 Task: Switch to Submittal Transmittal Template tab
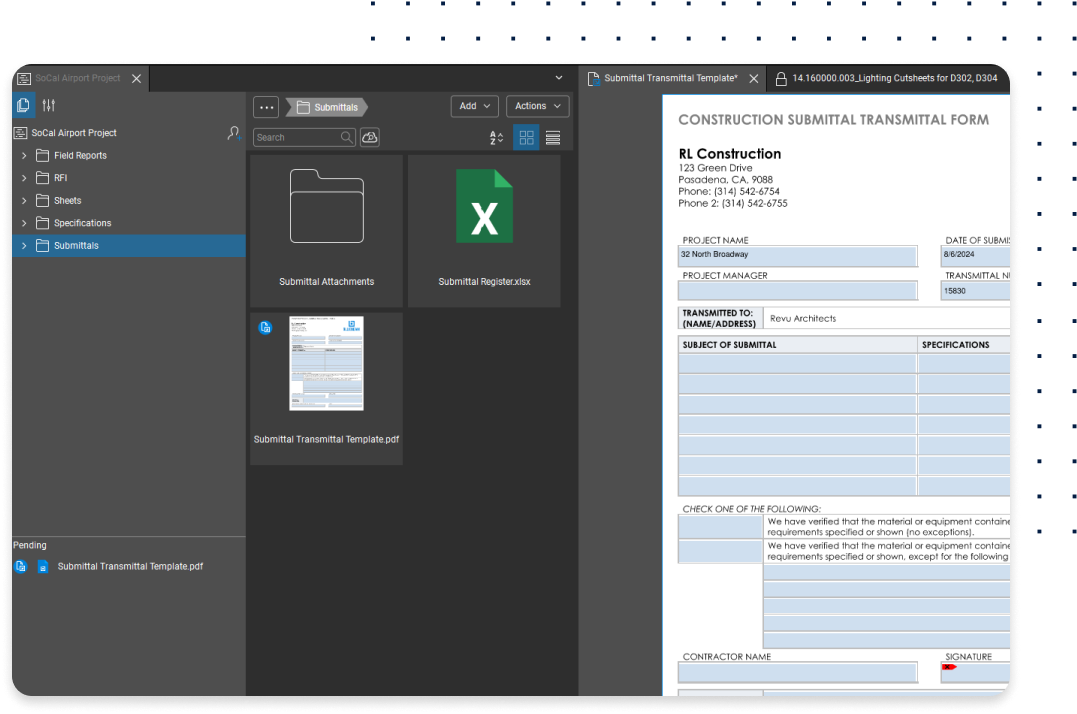(670, 78)
